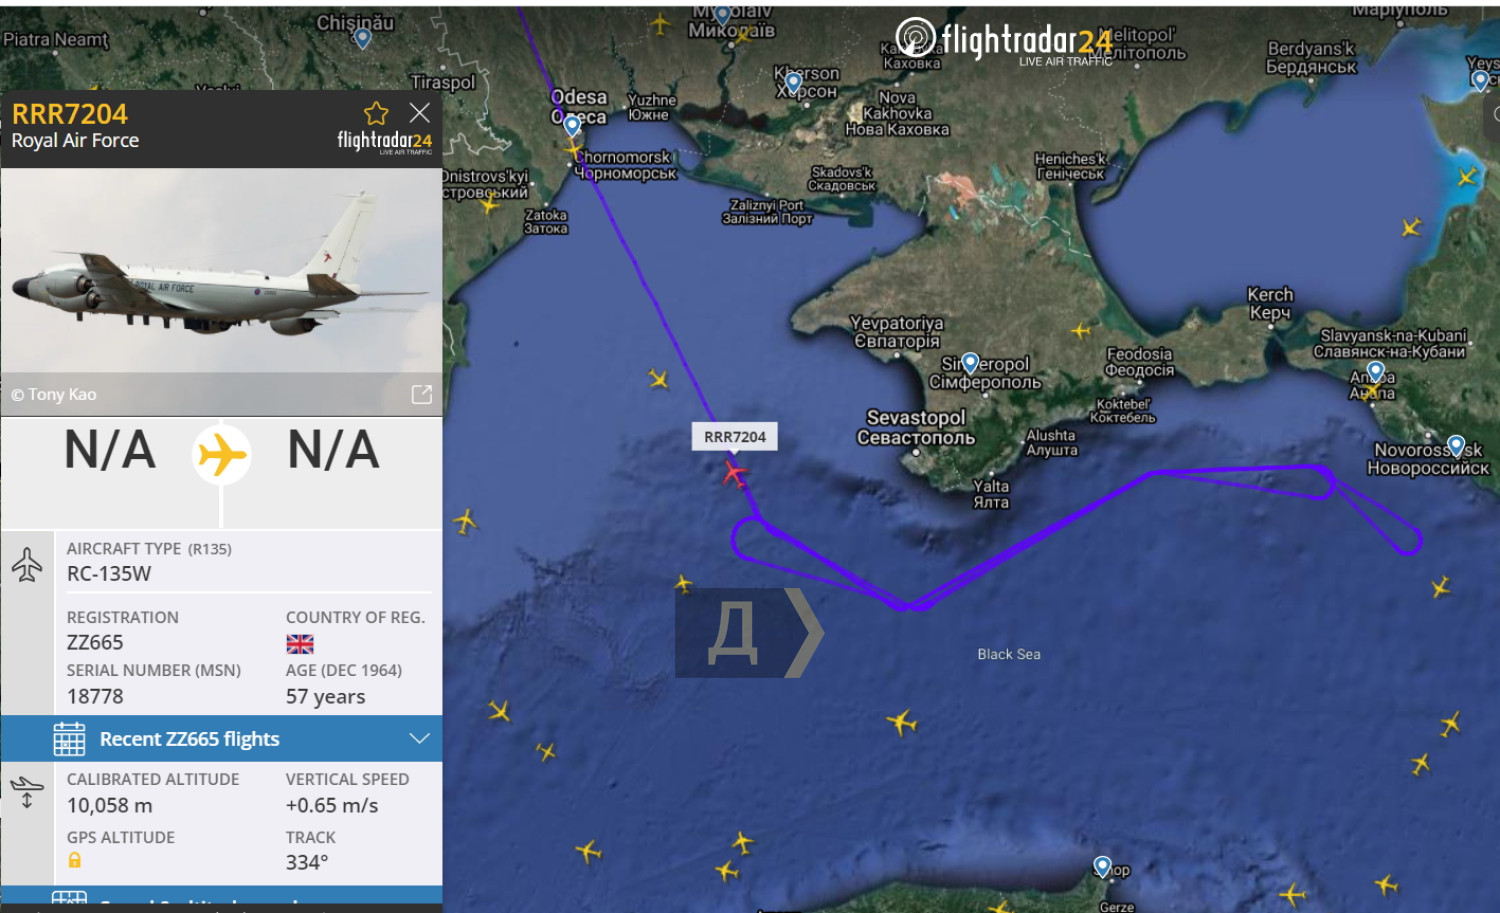Open Flightradar24 logo at top of map
The height and width of the screenshot is (913, 1500).
click(x=1004, y=42)
